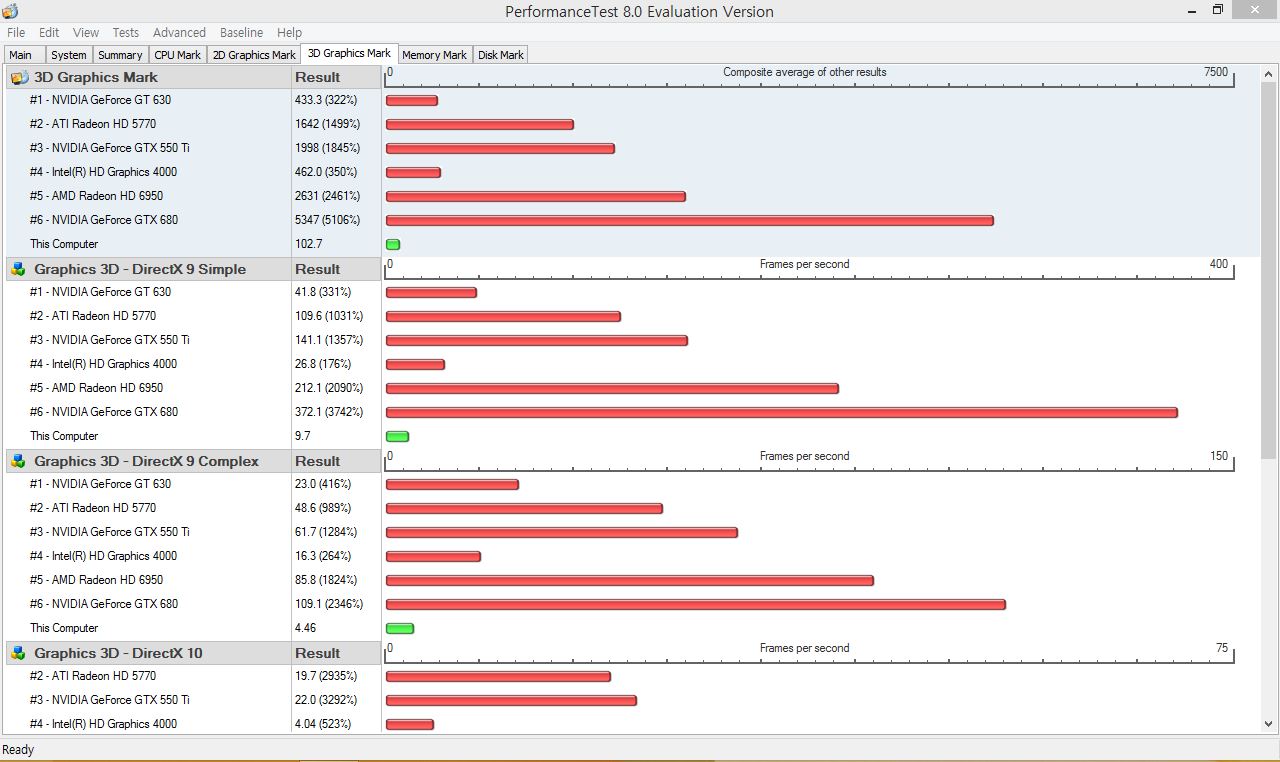This screenshot has width=1280, height=762.
Task: Click the scroll up arrow of vertical scrollbar
Action: tap(1269, 74)
